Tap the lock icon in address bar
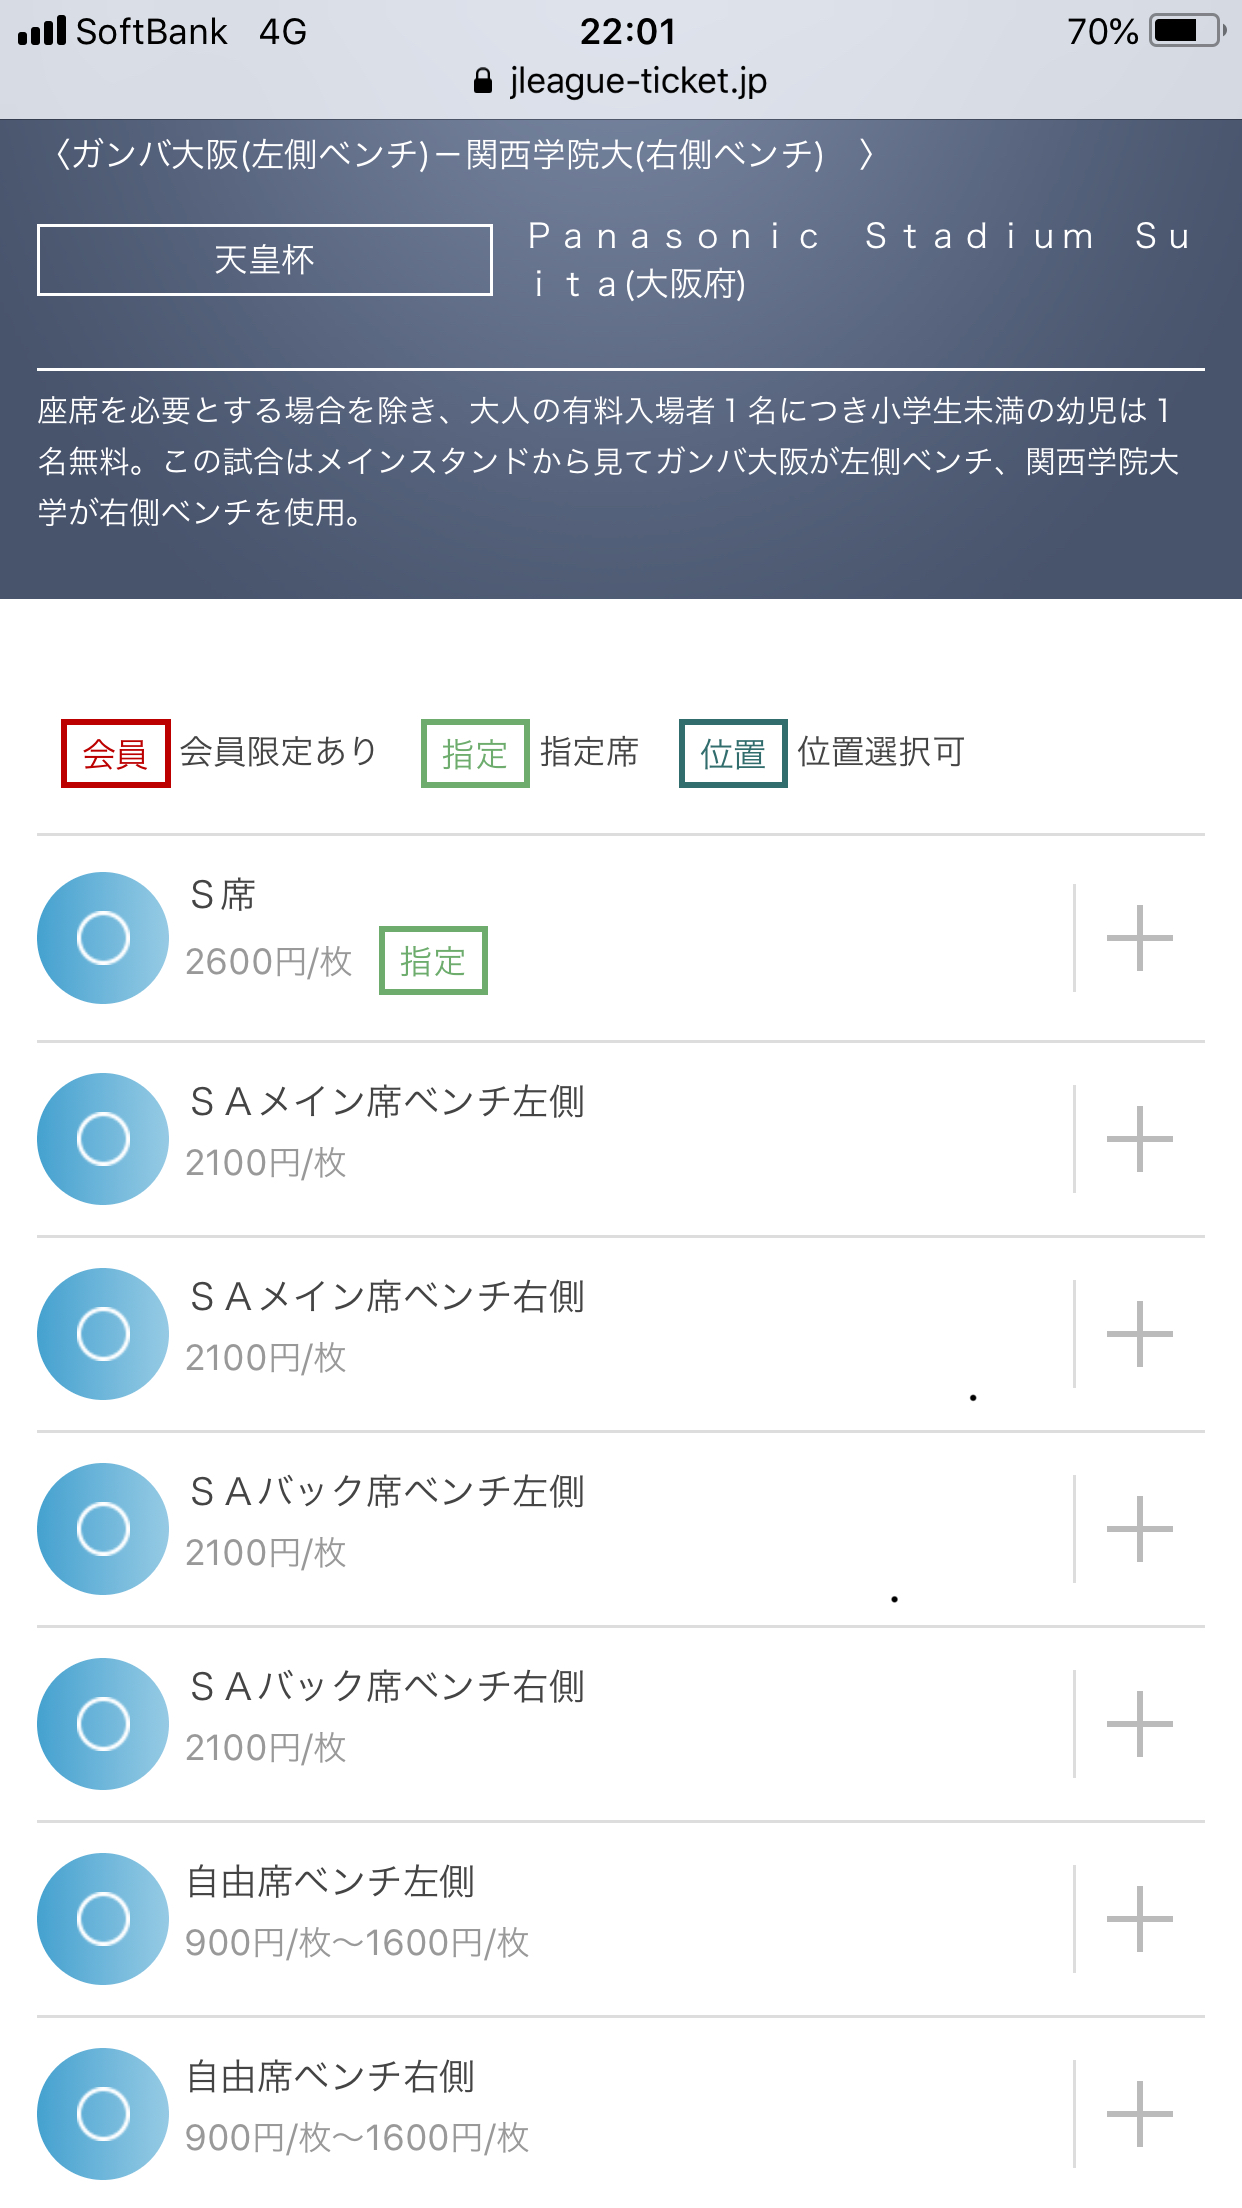1242x2208 pixels. pyautogui.click(x=483, y=81)
